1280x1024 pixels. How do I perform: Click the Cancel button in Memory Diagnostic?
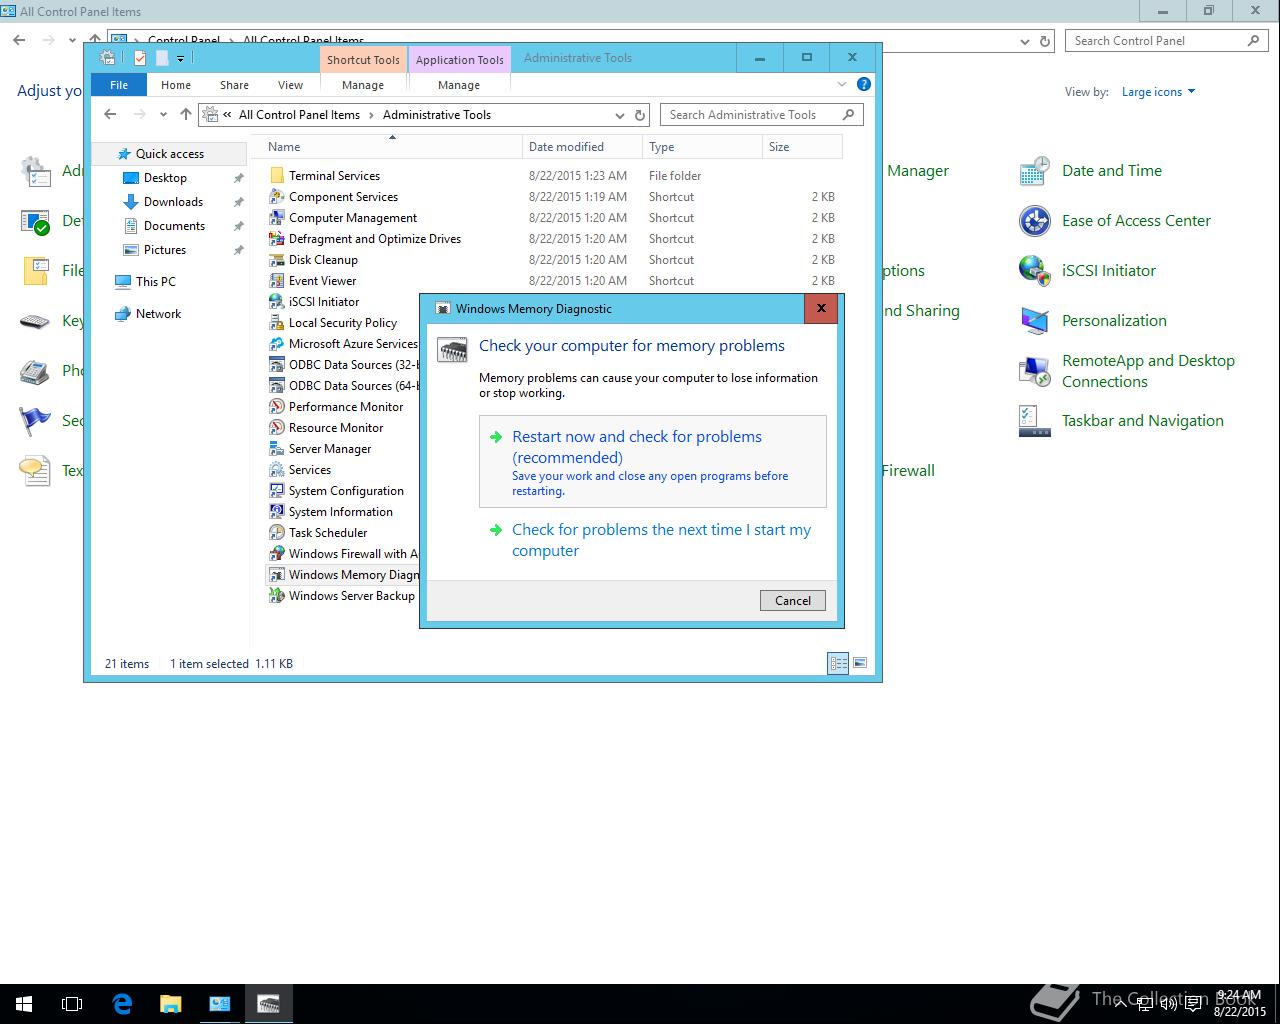point(793,600)
